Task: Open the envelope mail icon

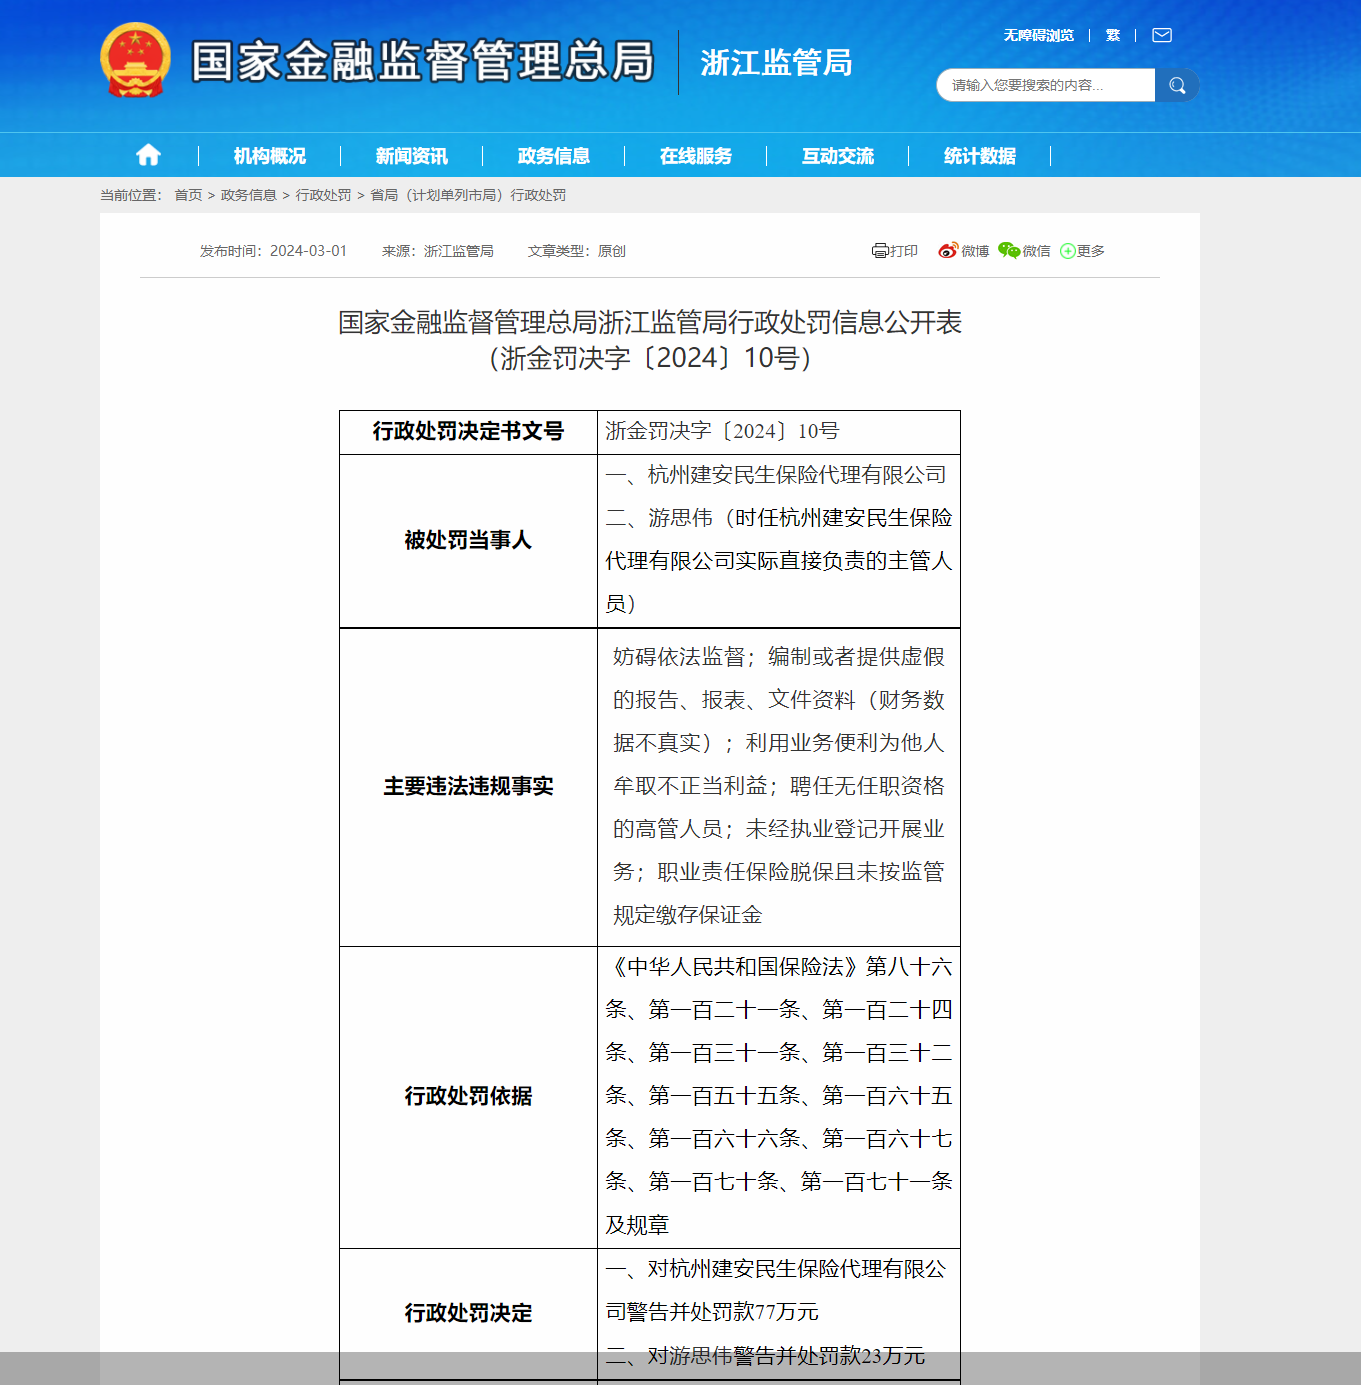Action: tap(1161, 35)
